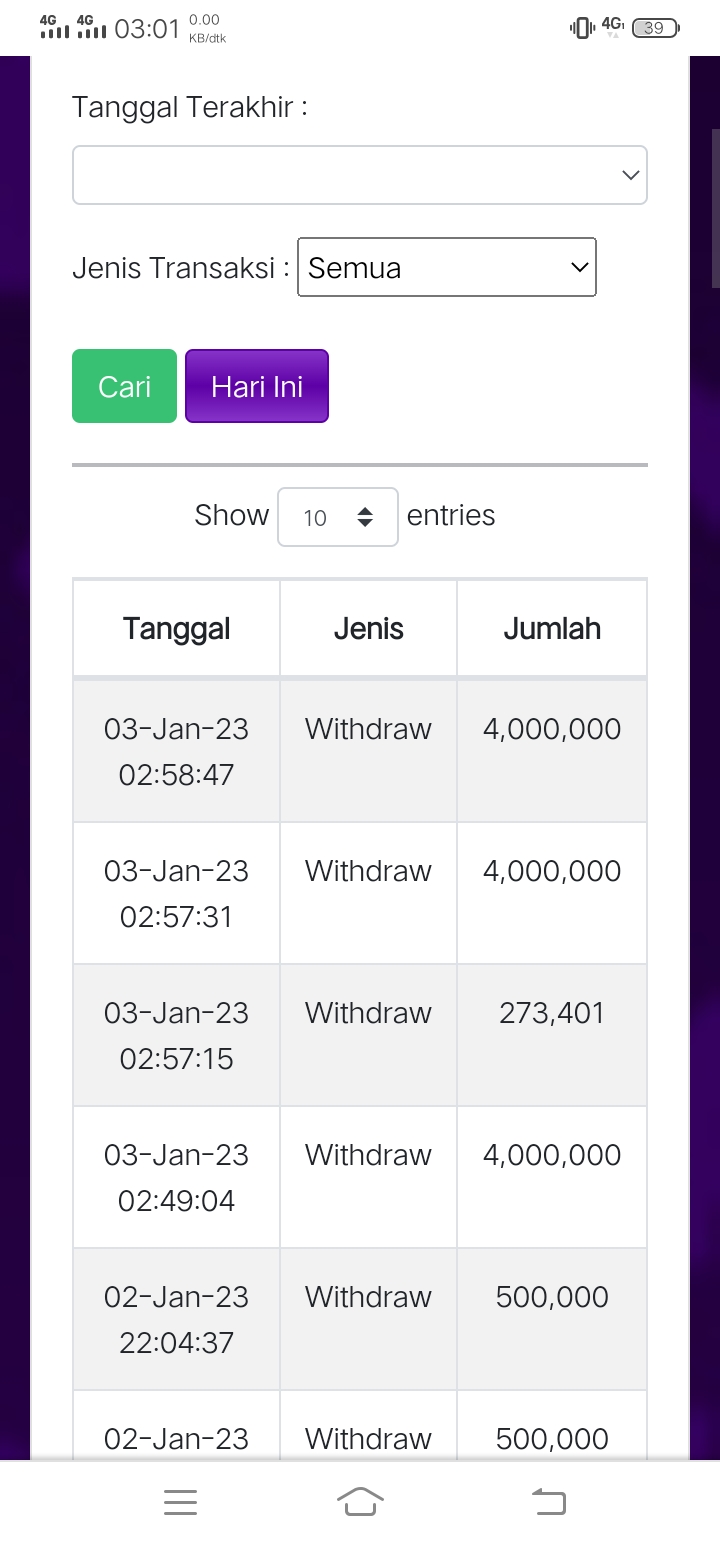Sort table by Jumlah column header
The height and width of the screenshot is (1544, 720).
pos(552,629)
